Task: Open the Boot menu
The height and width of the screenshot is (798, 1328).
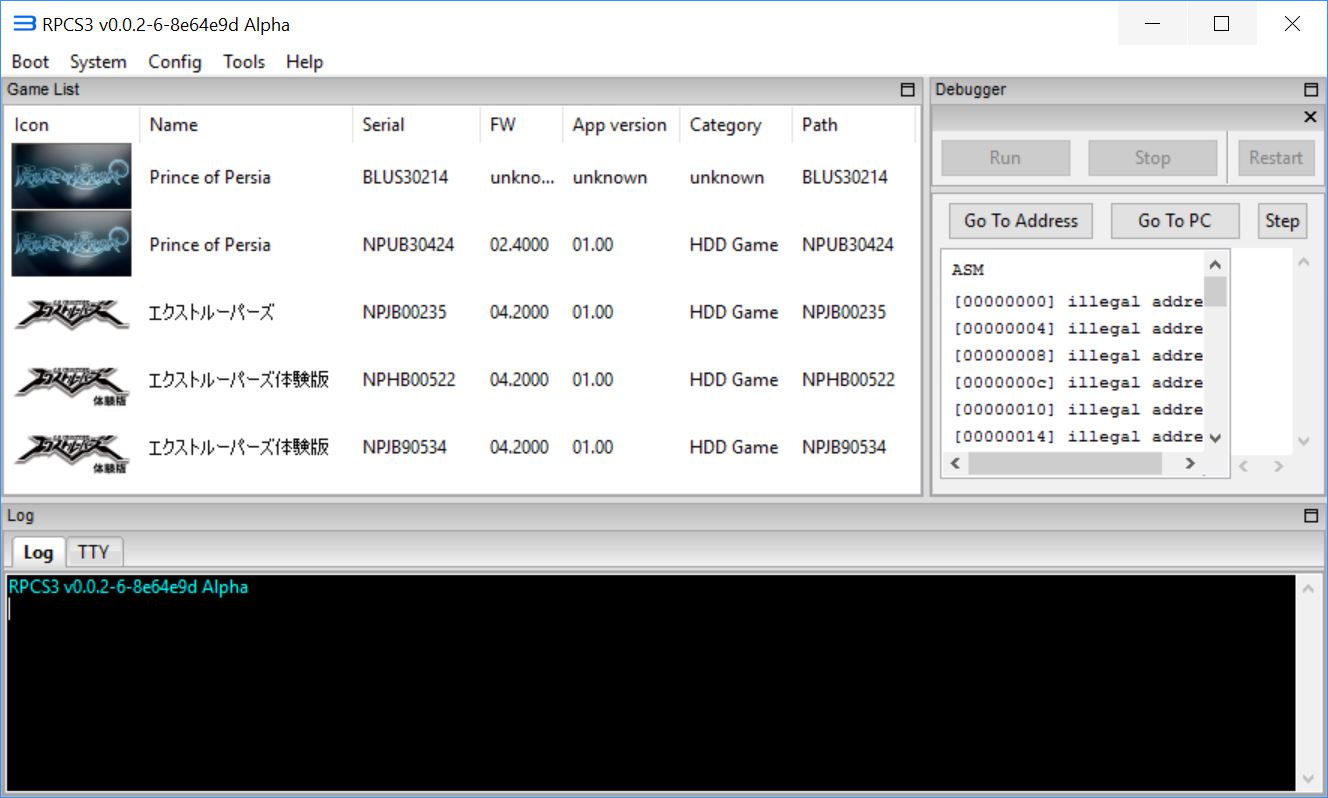Action: coord(30,62)
